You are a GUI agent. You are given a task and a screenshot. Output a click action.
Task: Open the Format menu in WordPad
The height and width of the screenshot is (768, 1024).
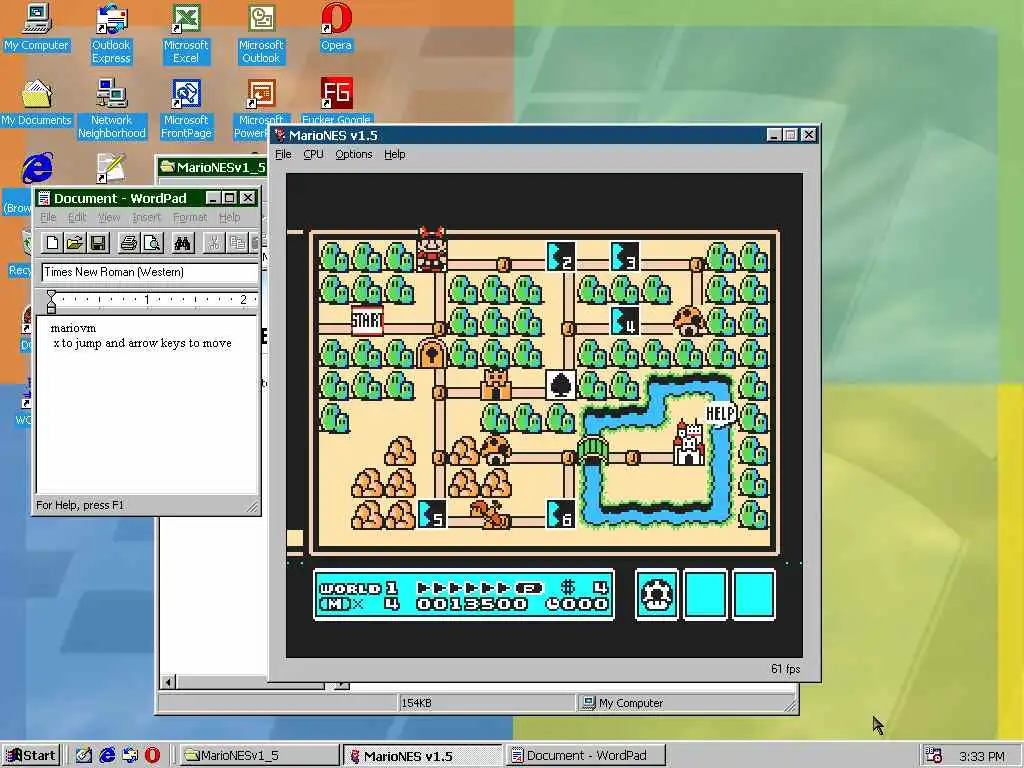pos(190,217)
